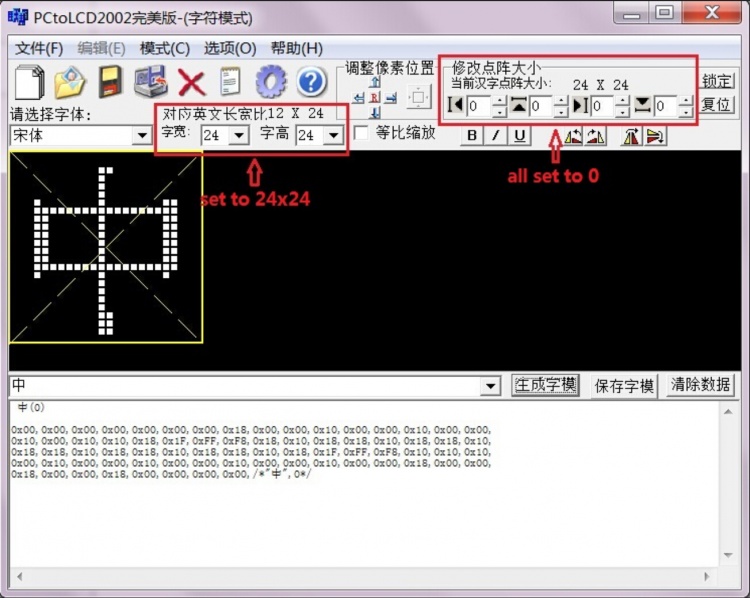
Task: Open the 模式(C) menu
Action: (x=164, y=48)
